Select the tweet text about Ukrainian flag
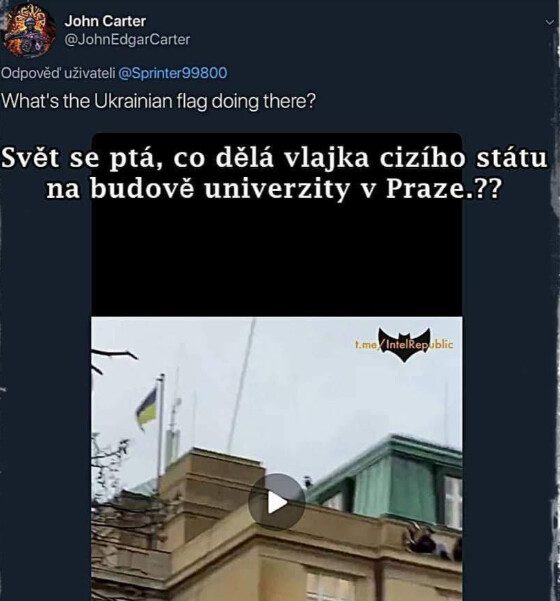Screen dimensions: 560x601 (x=158, y=101)
